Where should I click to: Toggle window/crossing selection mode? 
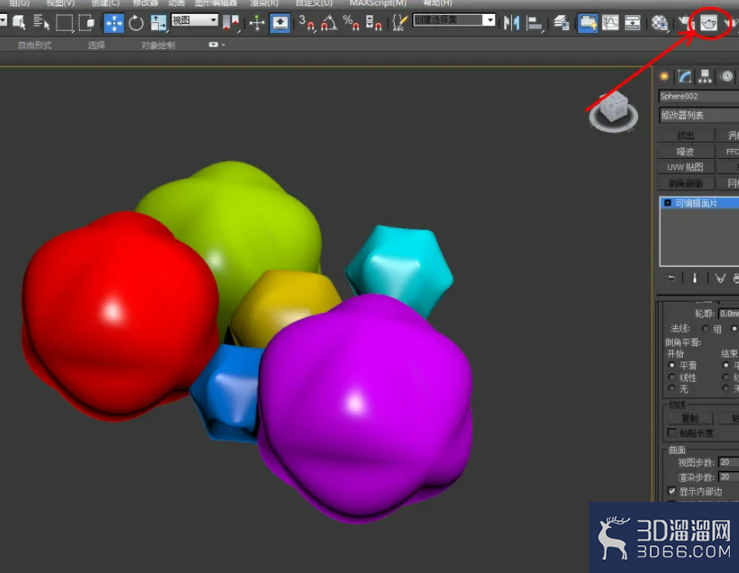pos(87,22)
